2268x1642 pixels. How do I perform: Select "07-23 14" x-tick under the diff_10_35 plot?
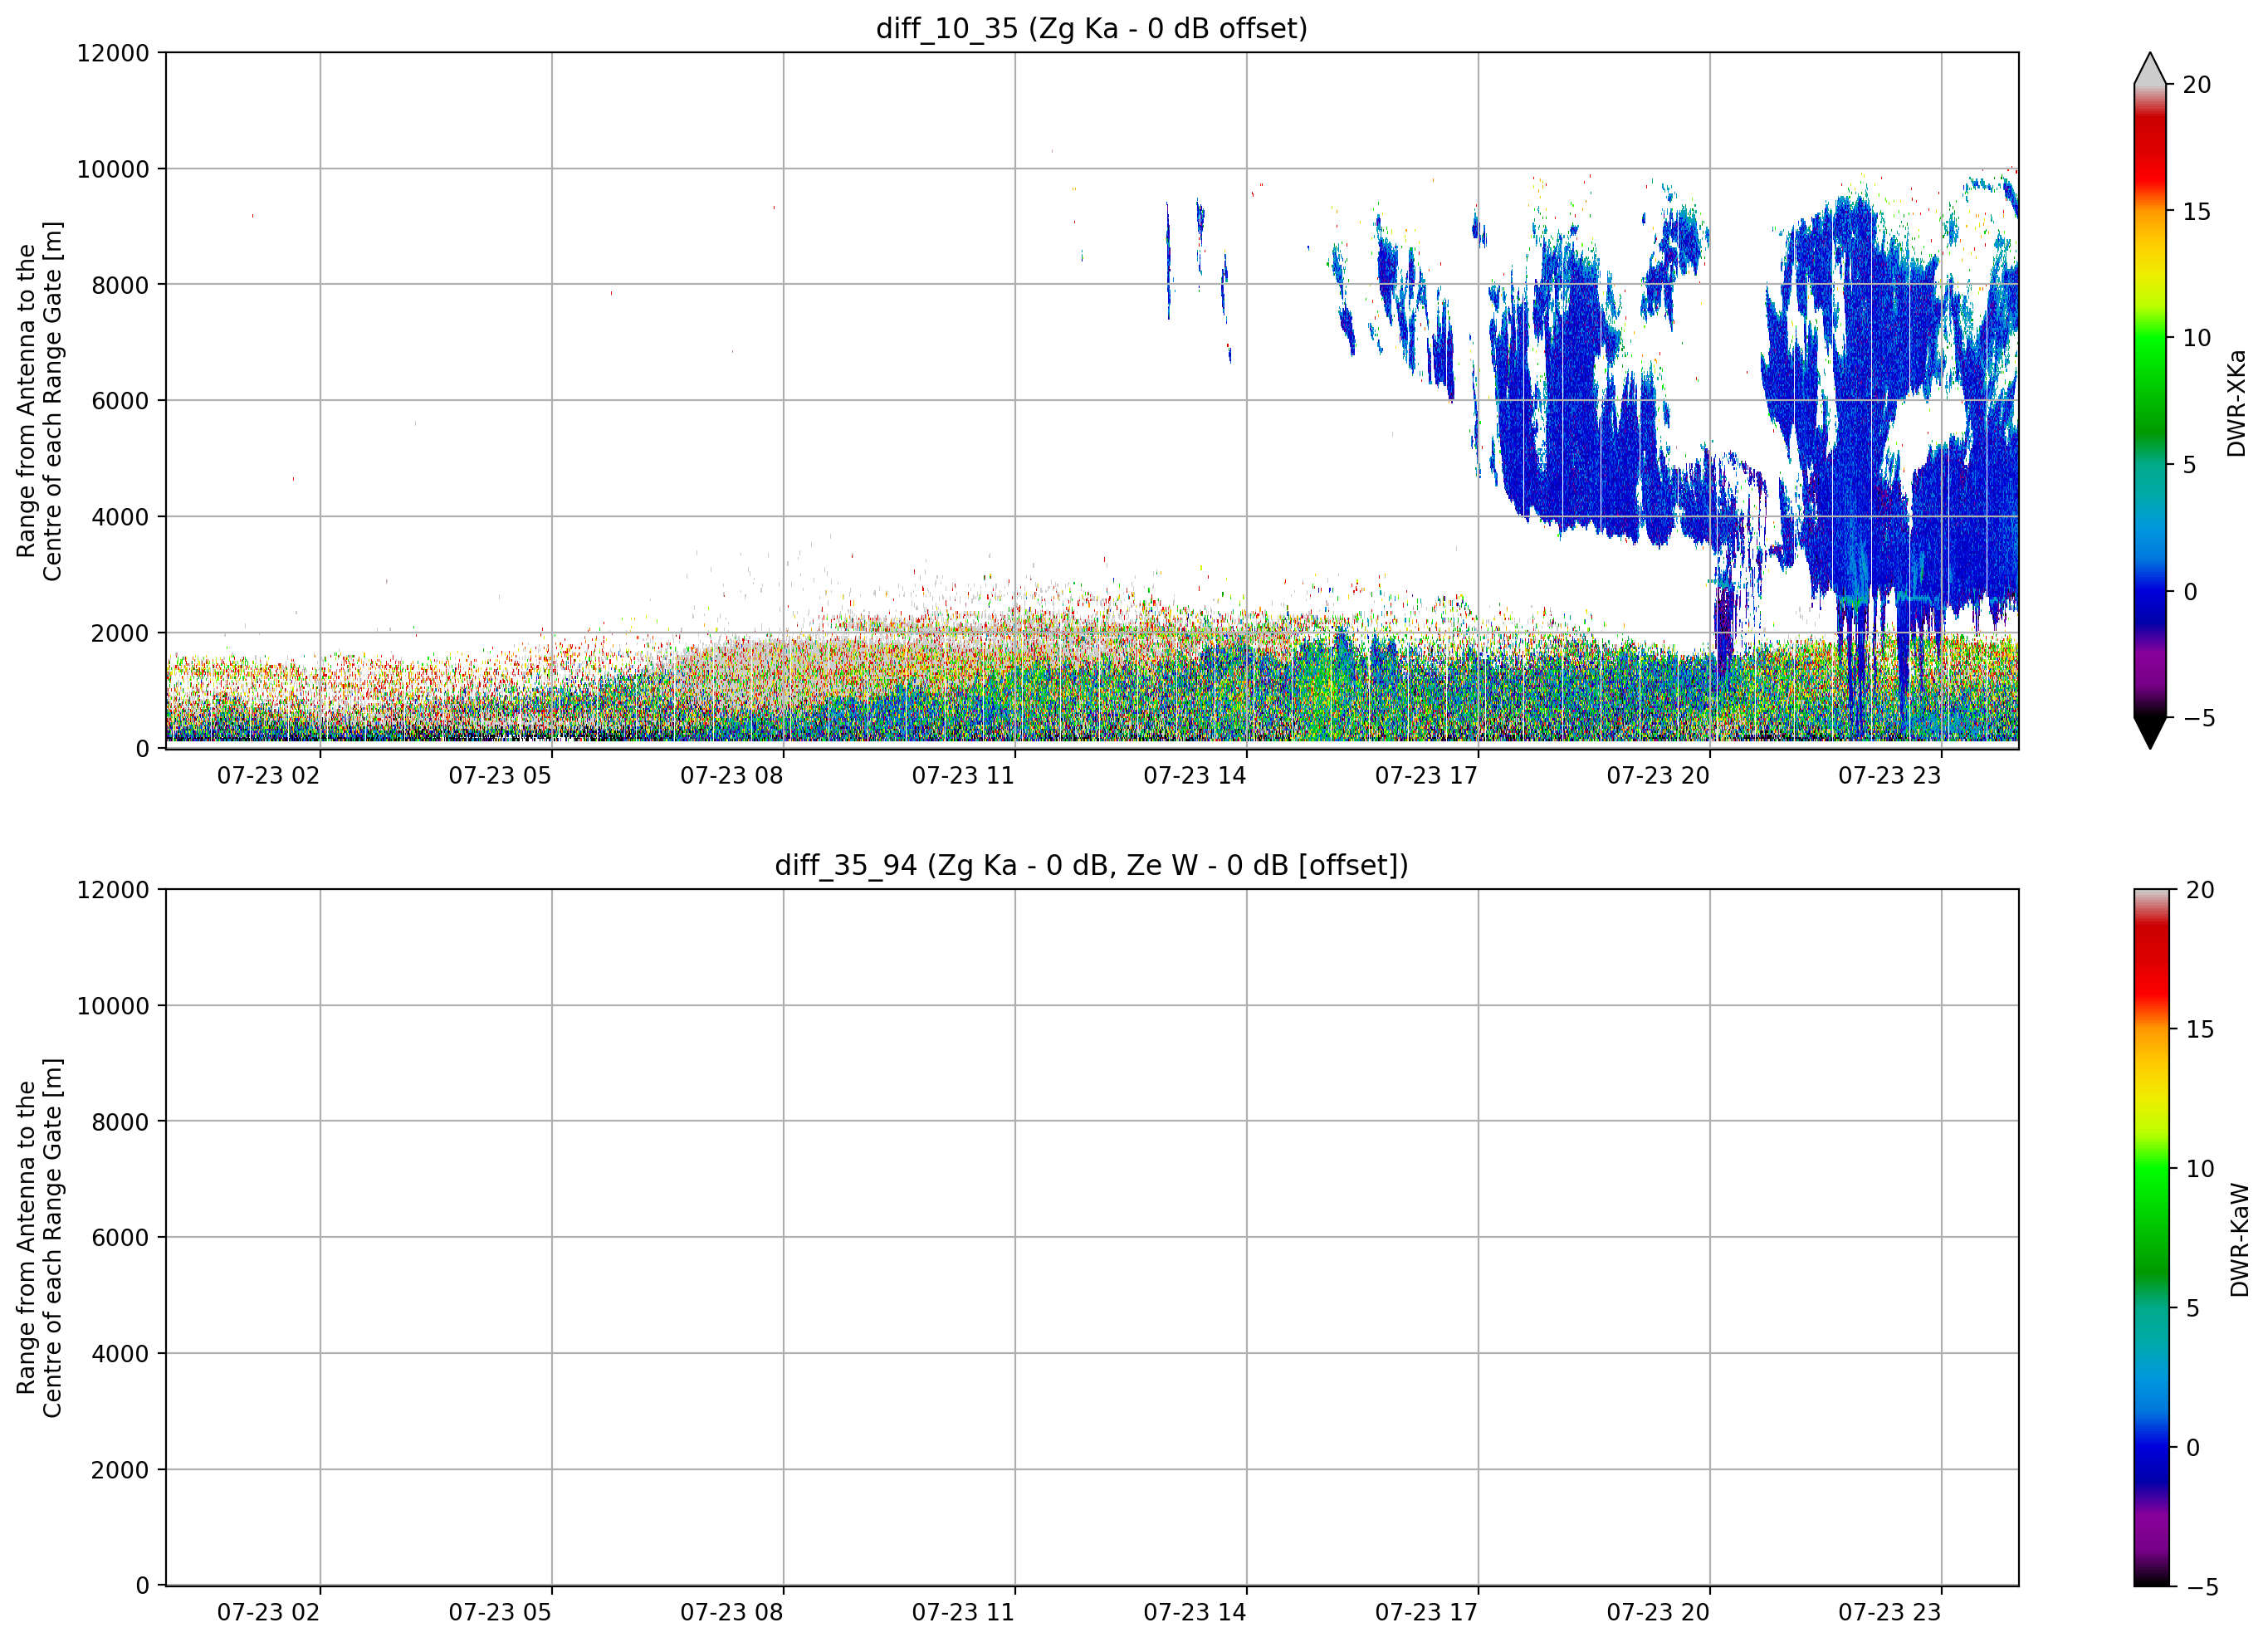click(1195, 776)
